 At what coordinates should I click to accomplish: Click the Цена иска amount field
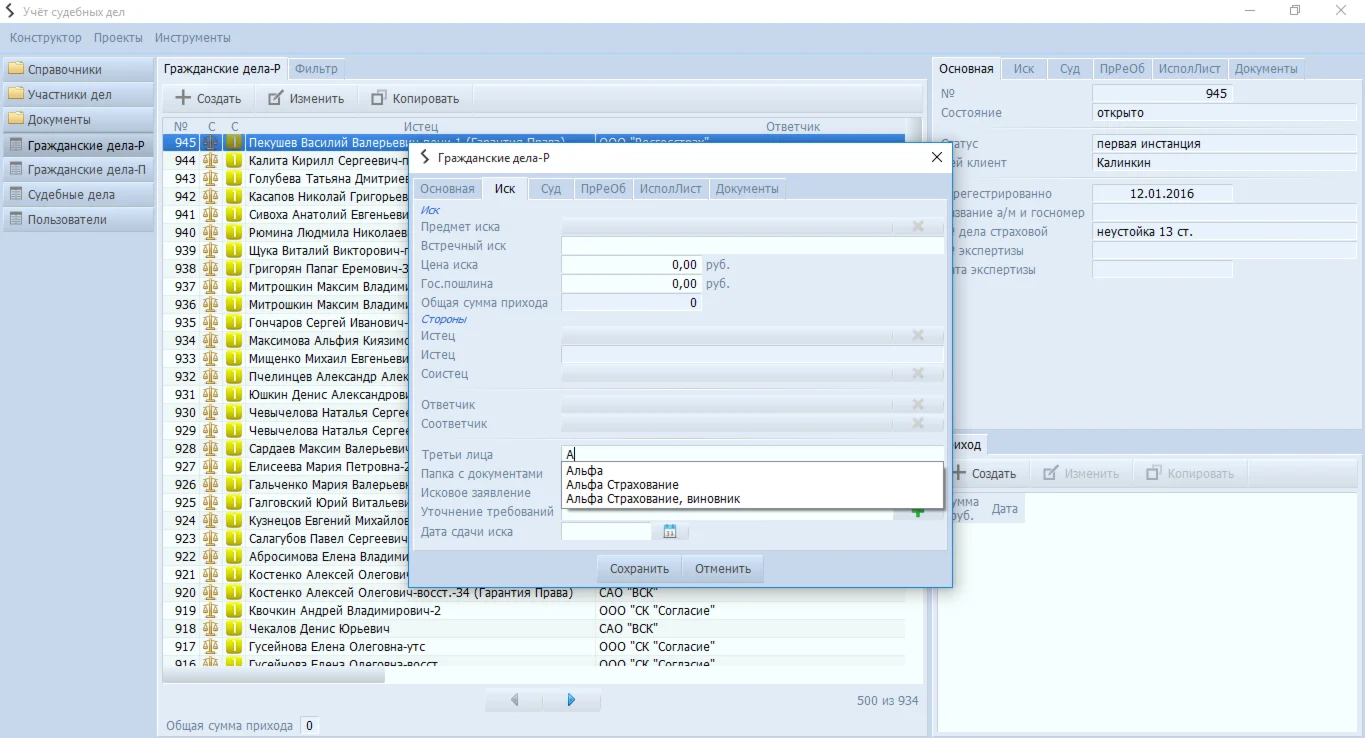tap(631, 265)
